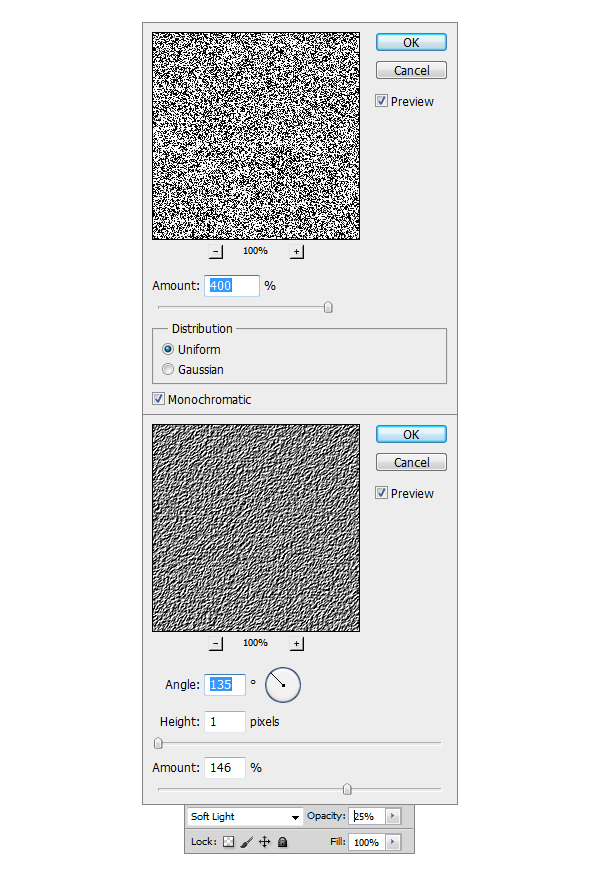
Task: Toggle lock position move icon
Action: coord(264,842)
